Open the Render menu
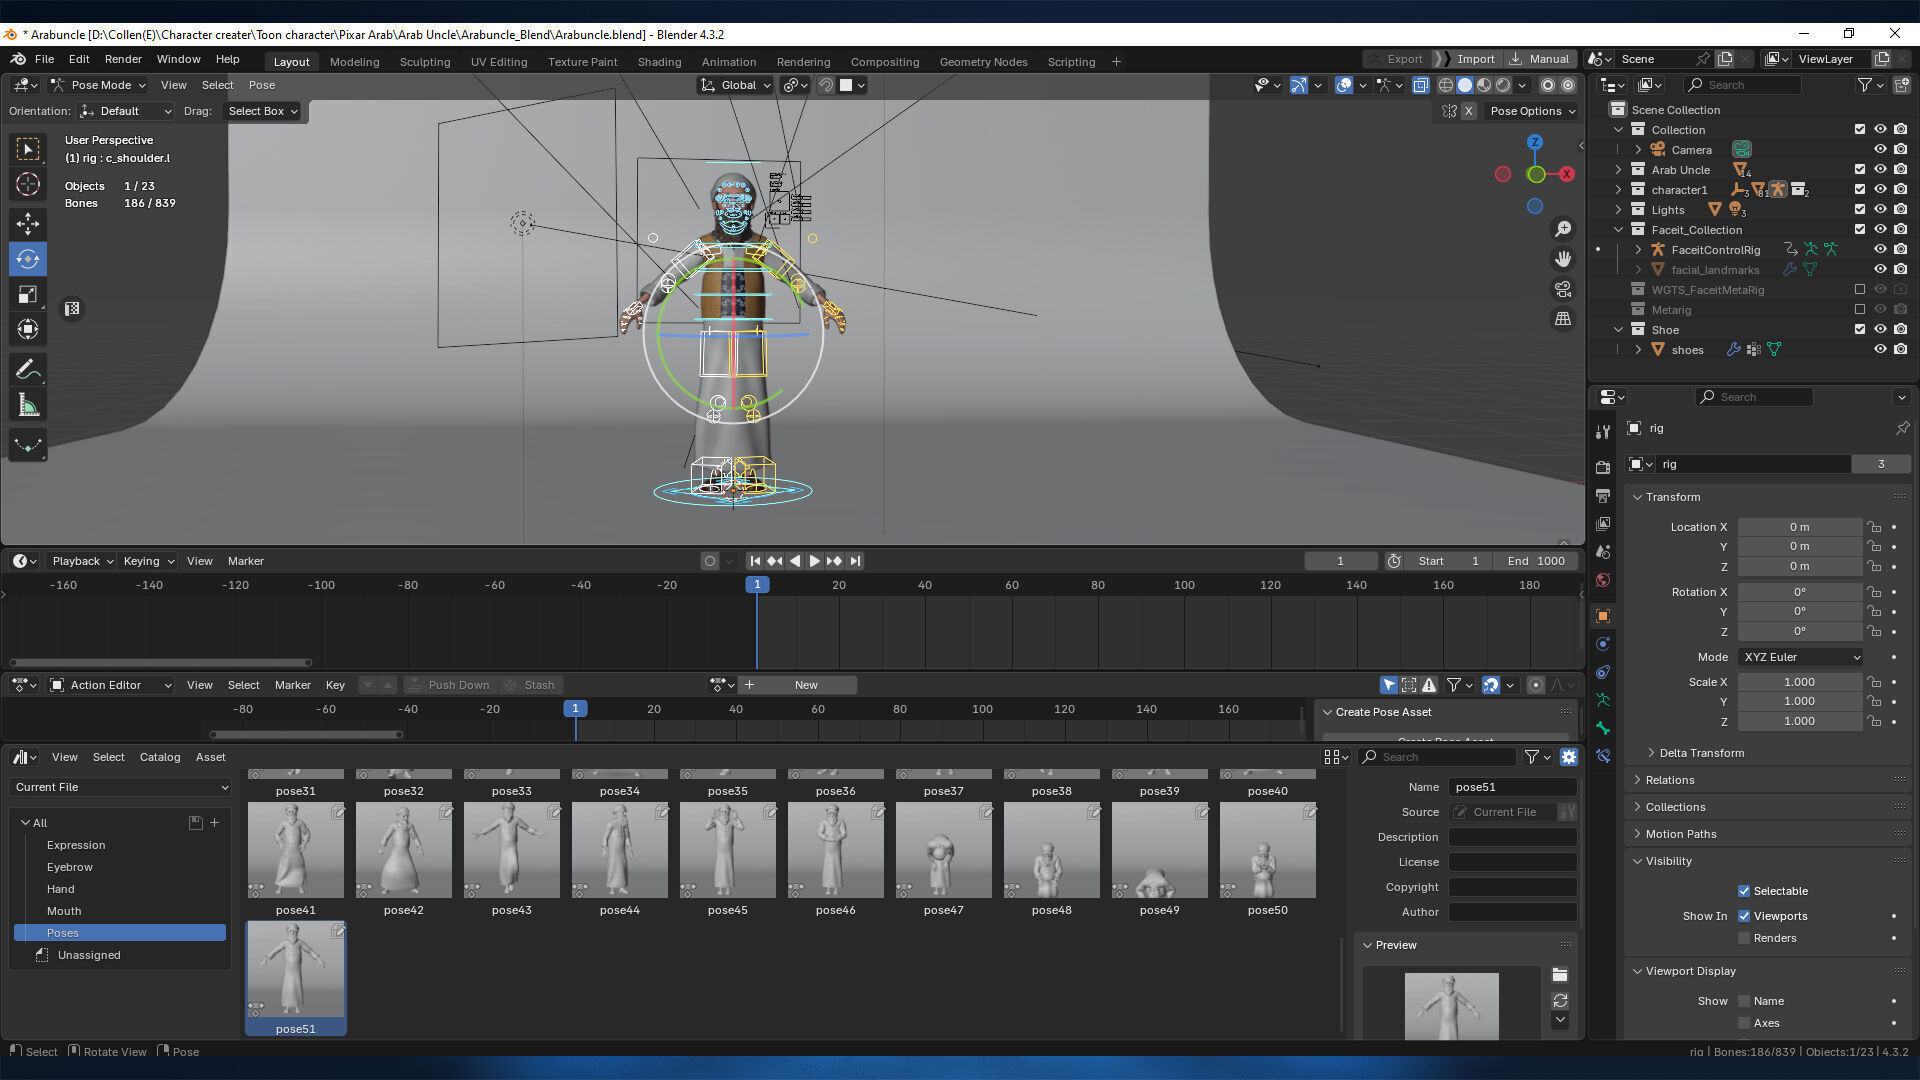1920x1080 pixels. 123,59
